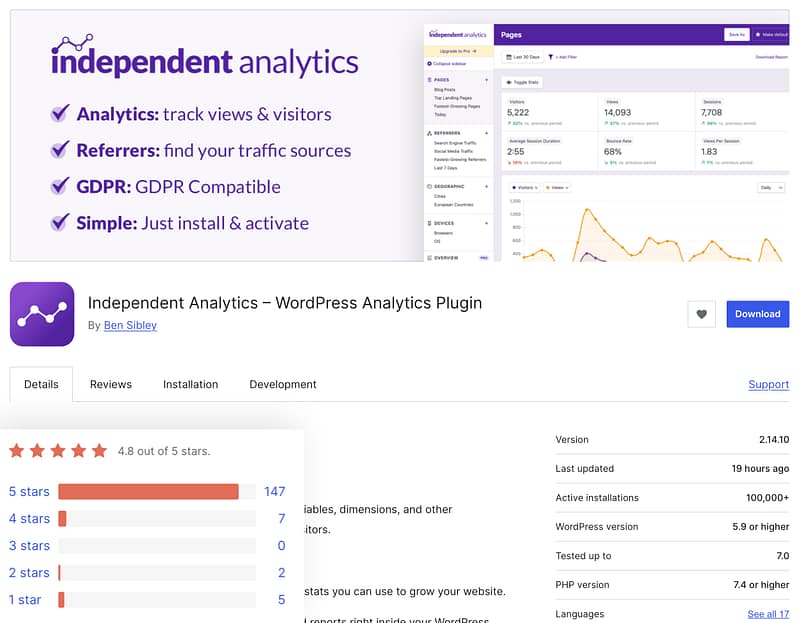Click the heart favorite icon
The width and height of the screenshot is (800, 623).
701,314
